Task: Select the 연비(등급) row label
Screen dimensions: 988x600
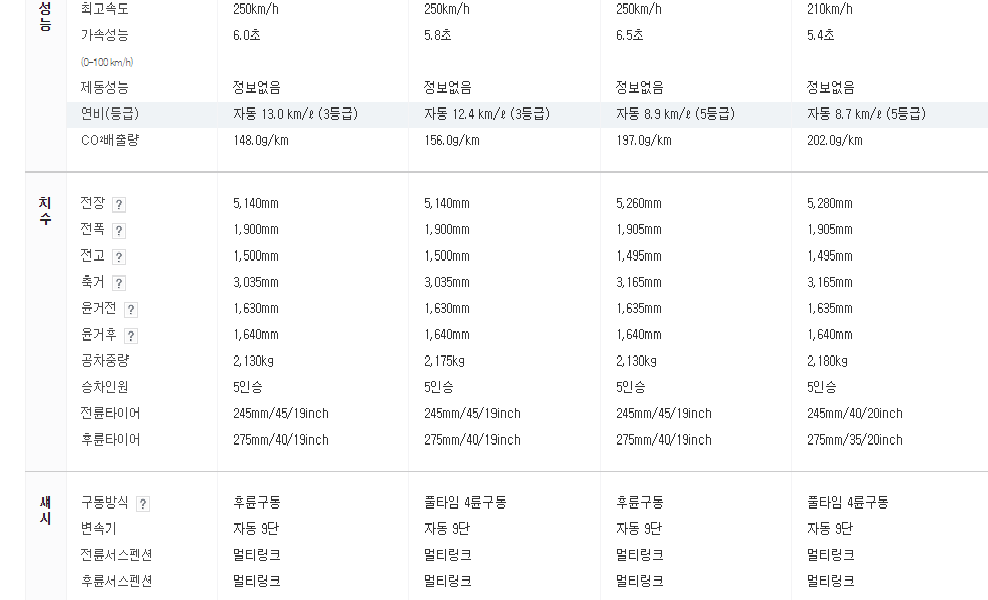Action: [110, 113]
